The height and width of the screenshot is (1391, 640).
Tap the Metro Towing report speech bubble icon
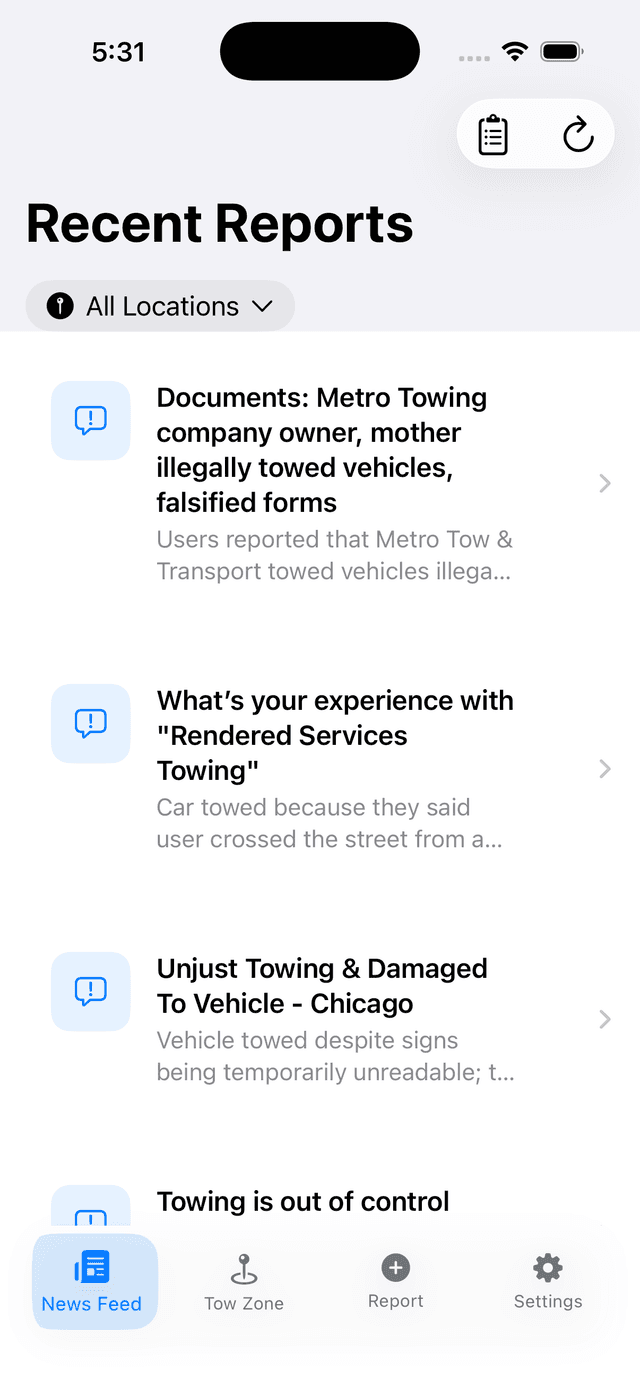coord(90,420)
